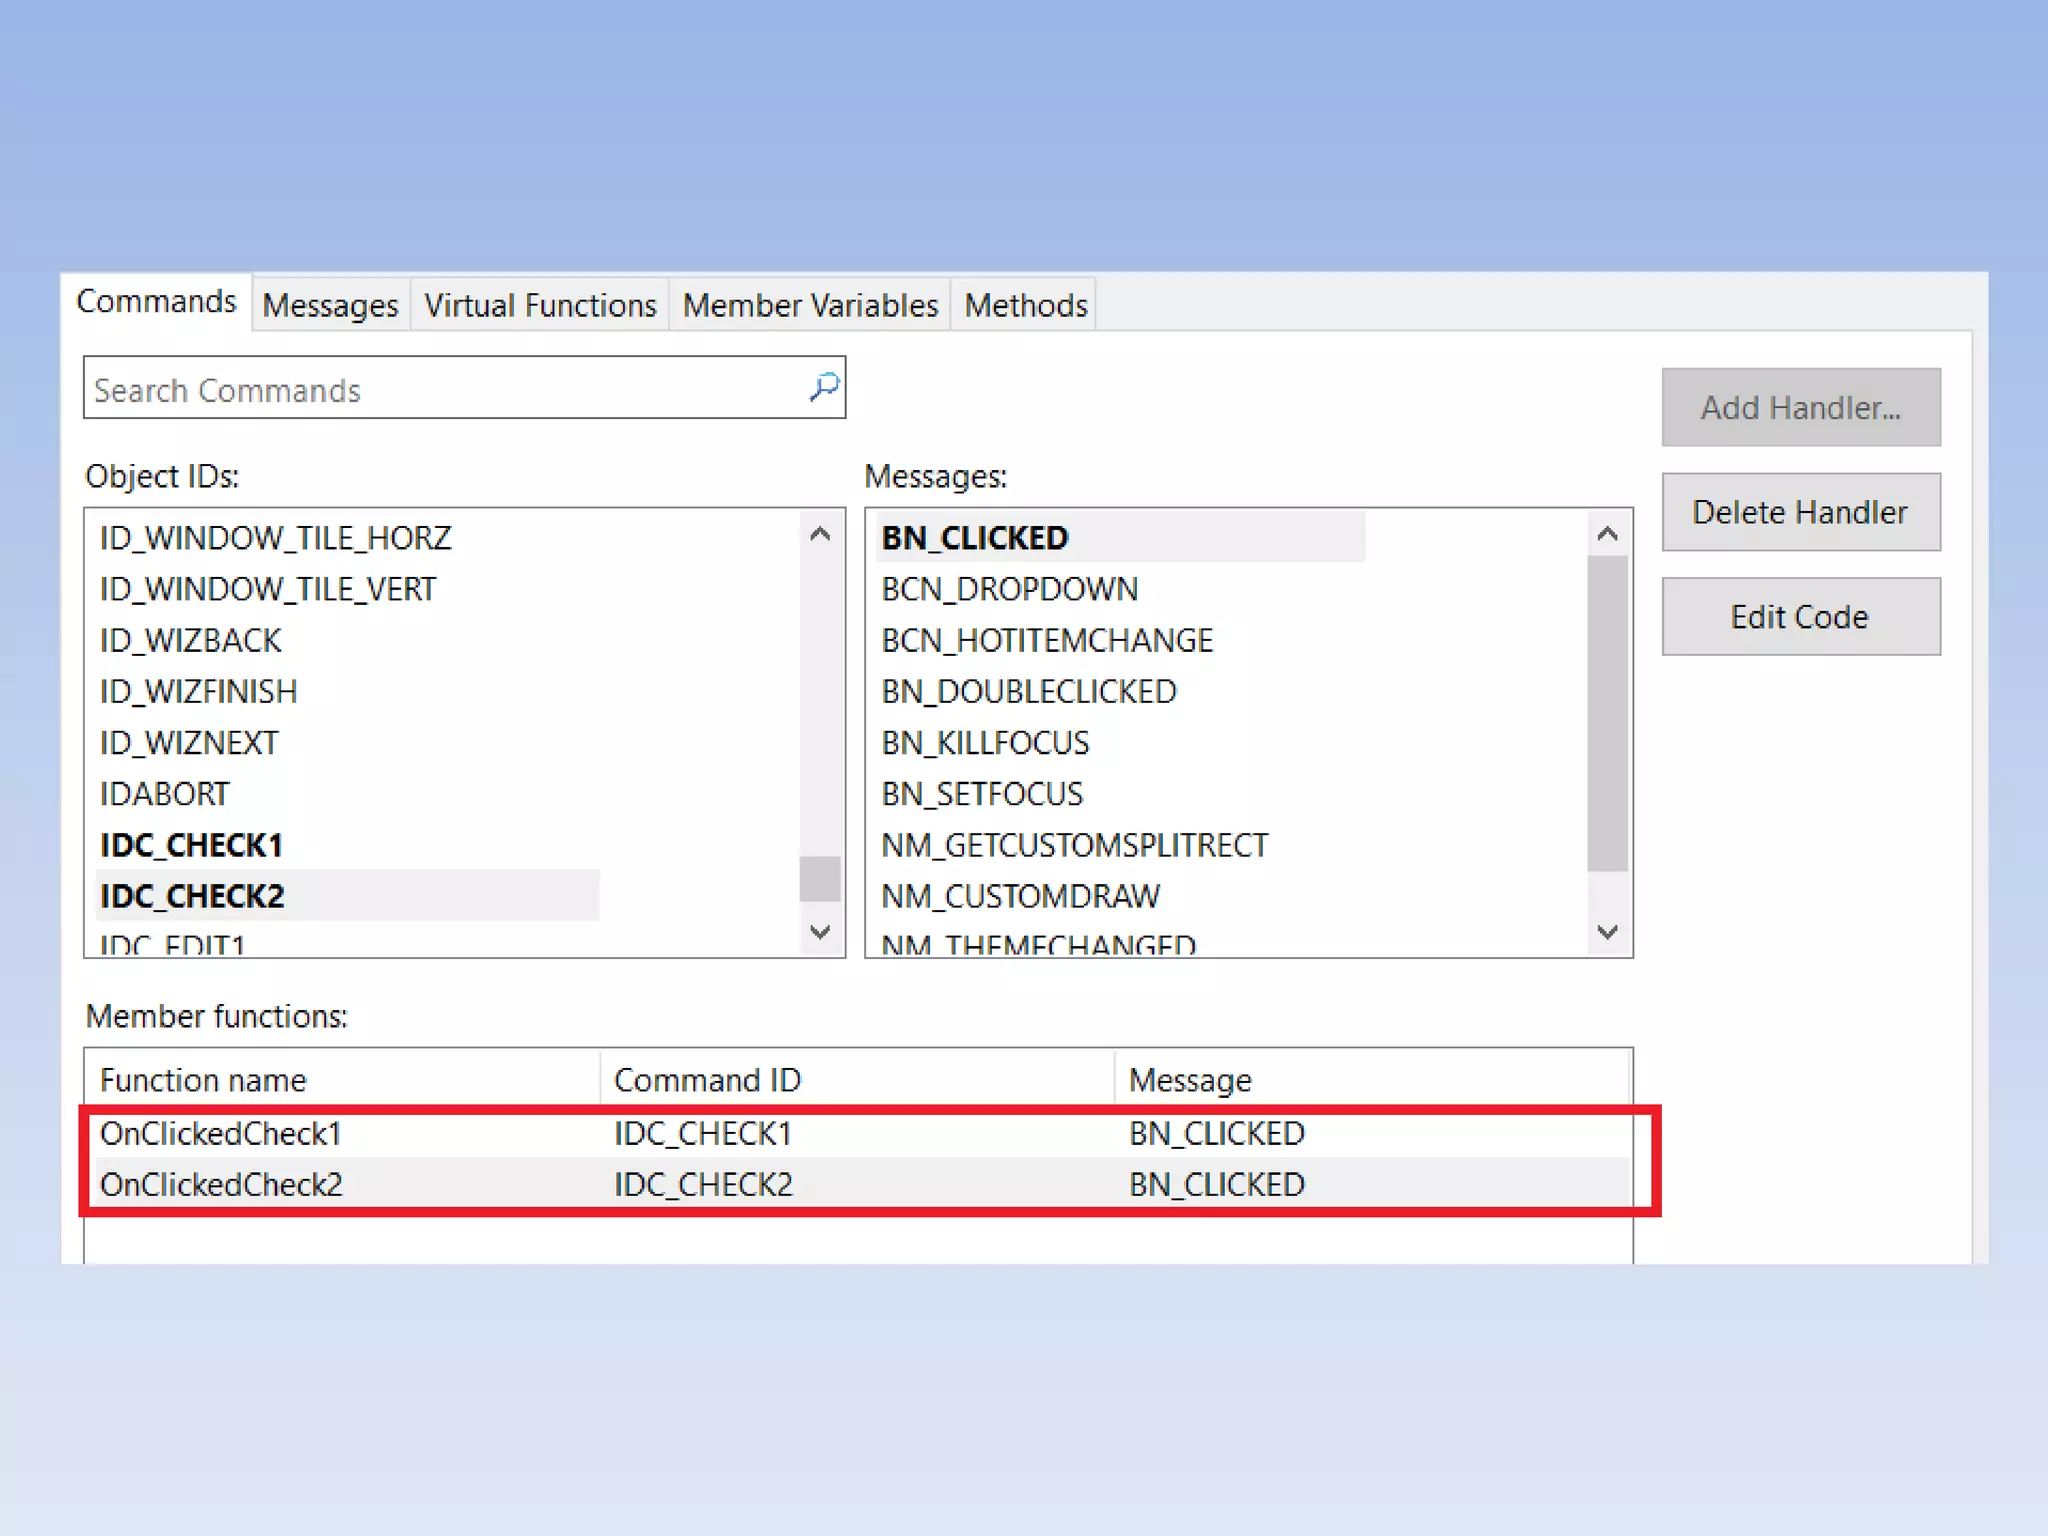Focus the Search Commands field
Image resolution: width=2048 pixels, height=1536 pixels.
tap(440, 389)
